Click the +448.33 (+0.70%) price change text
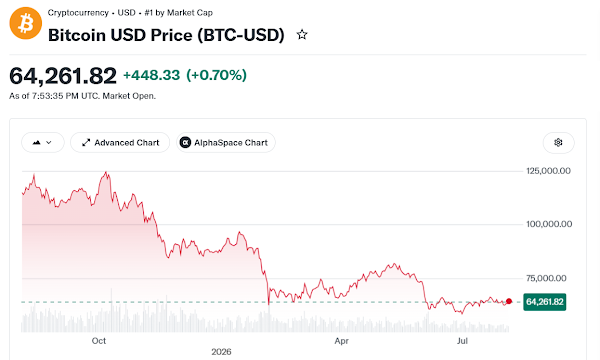The height and width of the screenshot is (360, 600). [185, 75]
